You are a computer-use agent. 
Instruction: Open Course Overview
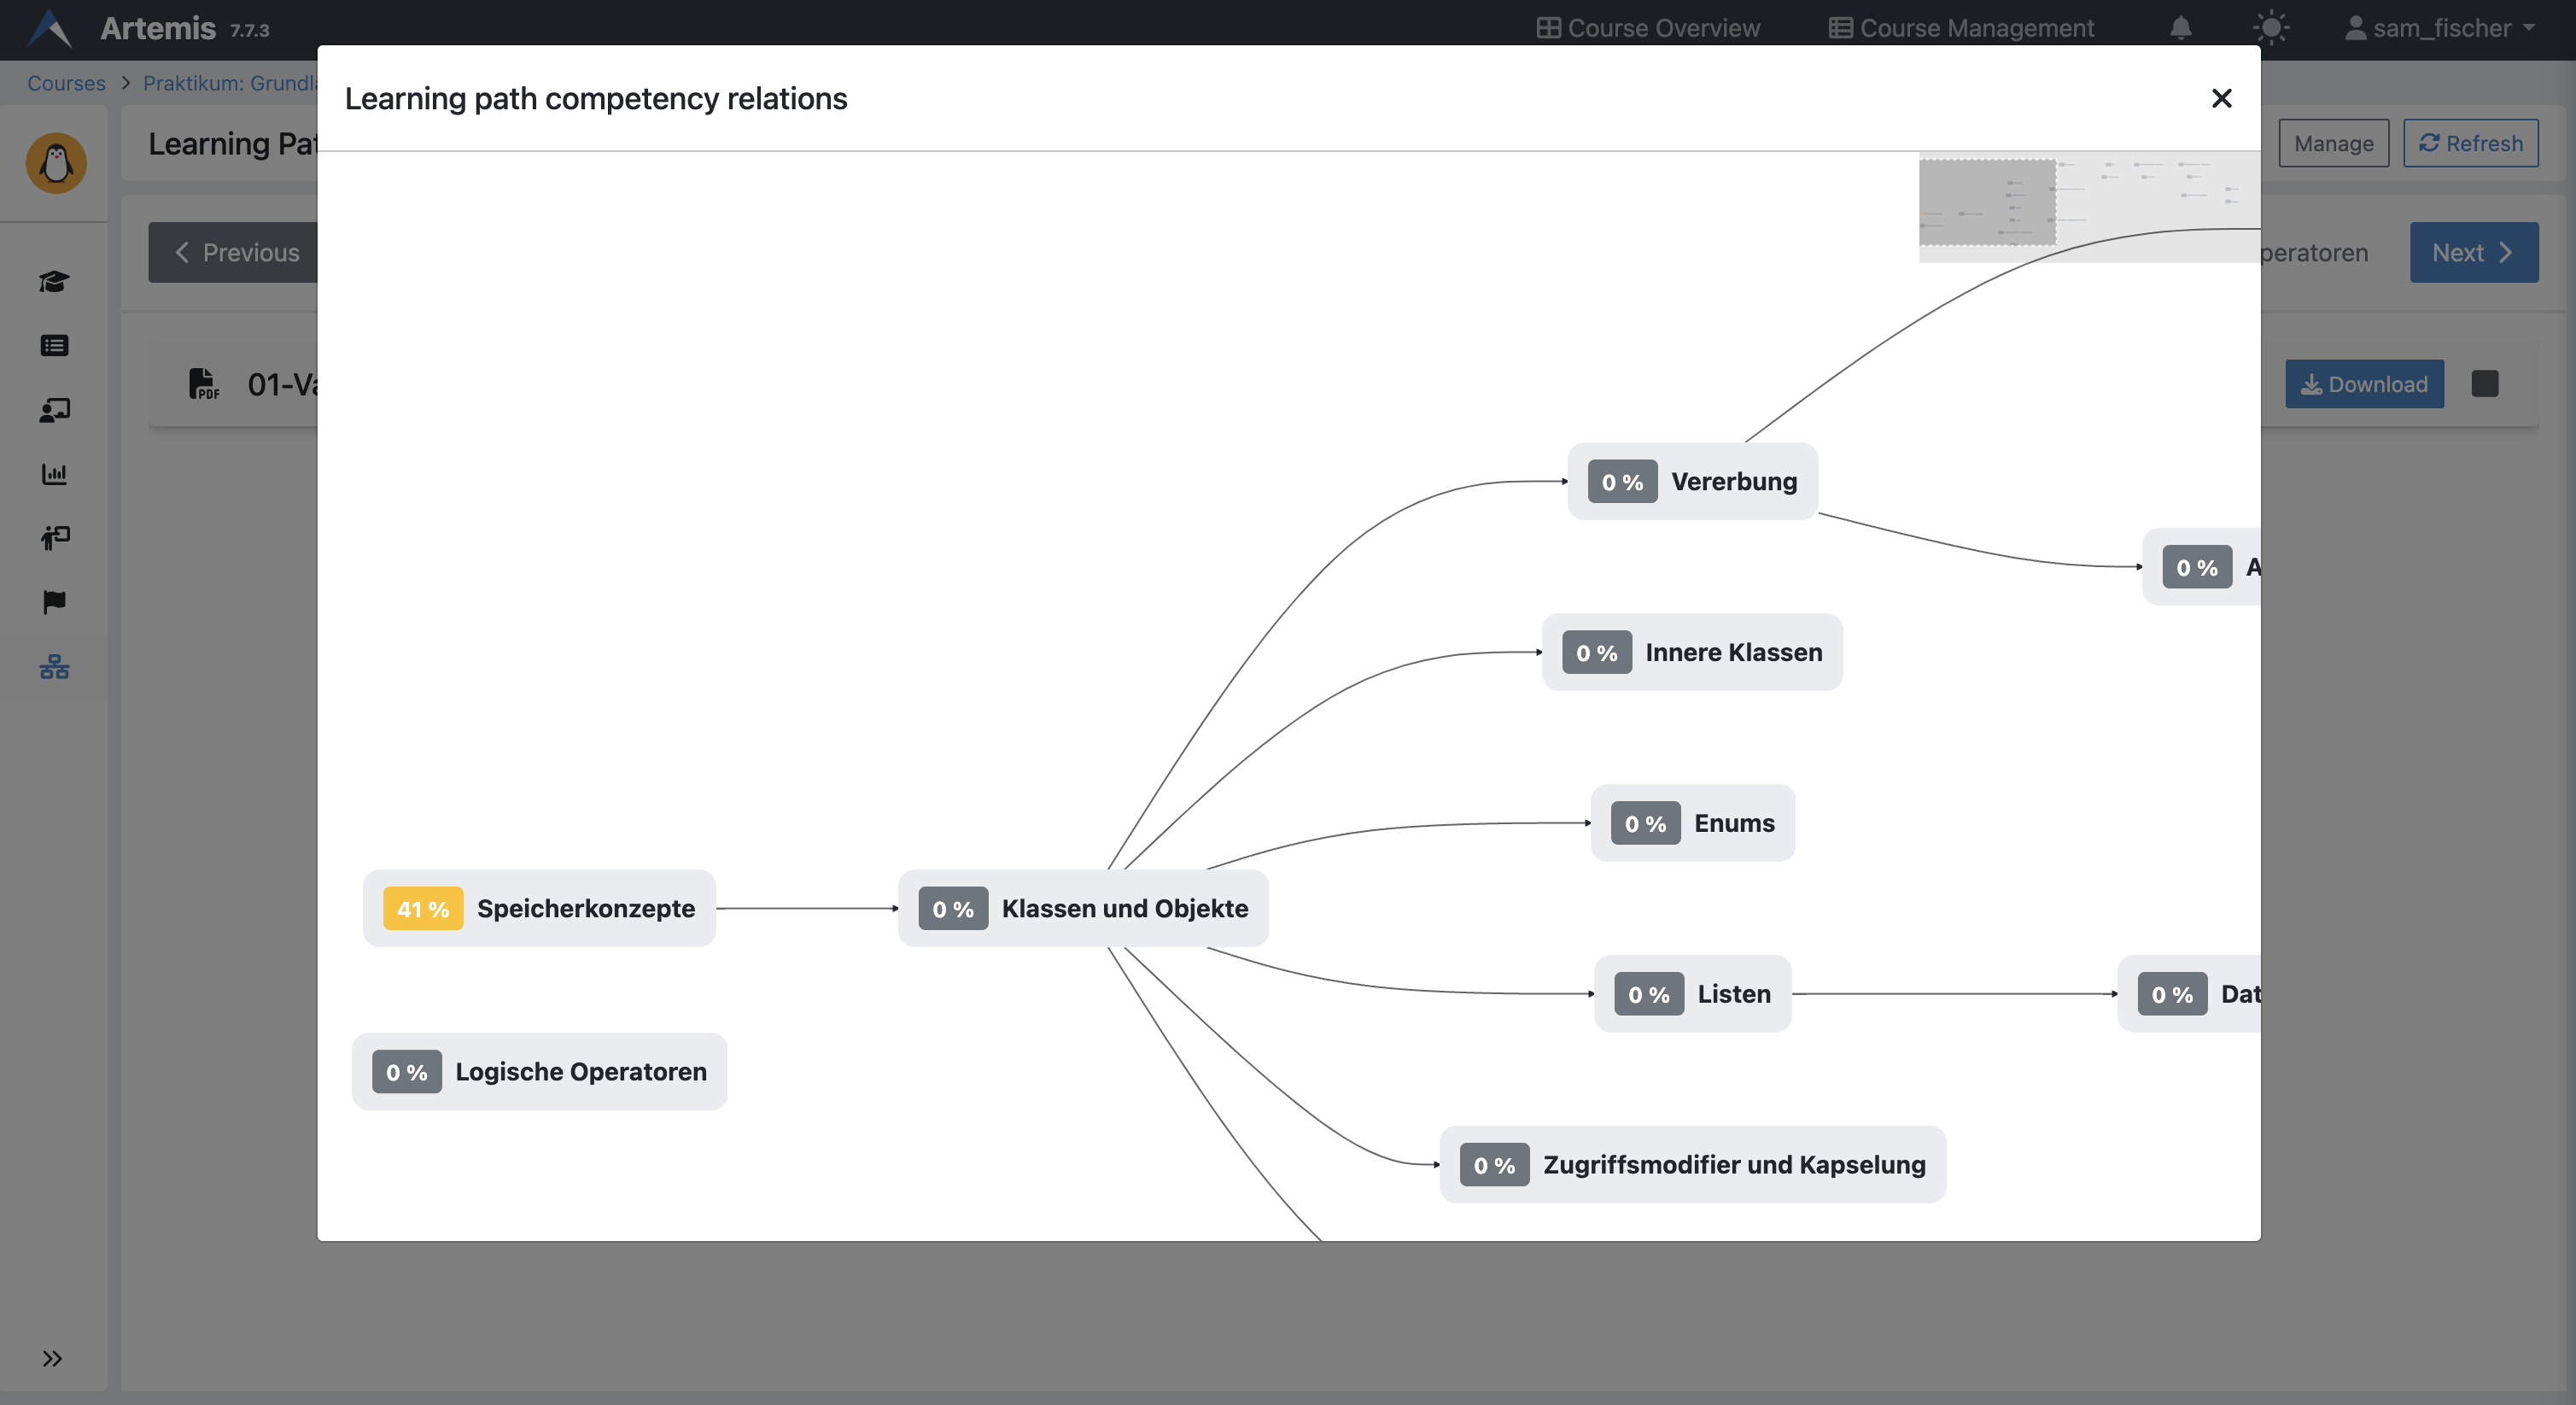point(1648,27)
